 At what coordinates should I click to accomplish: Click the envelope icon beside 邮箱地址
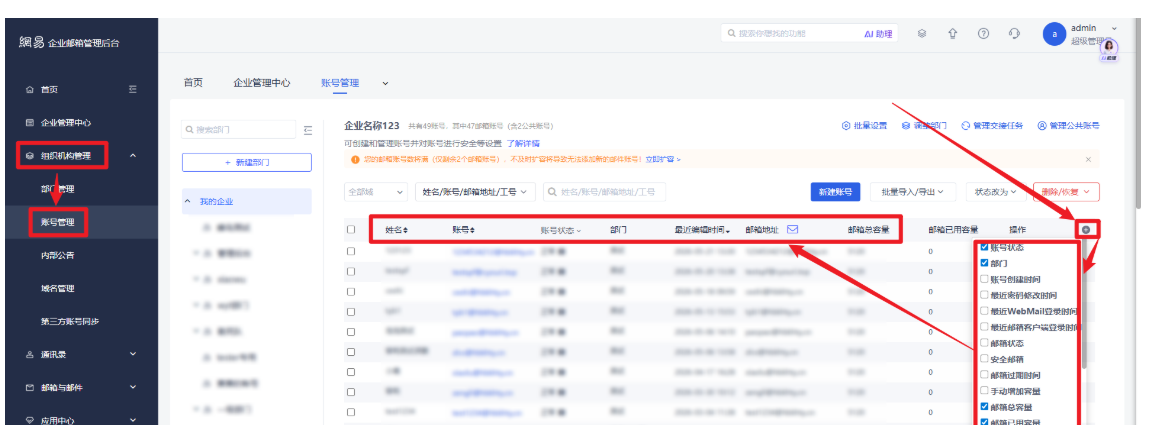click(792, 229)
